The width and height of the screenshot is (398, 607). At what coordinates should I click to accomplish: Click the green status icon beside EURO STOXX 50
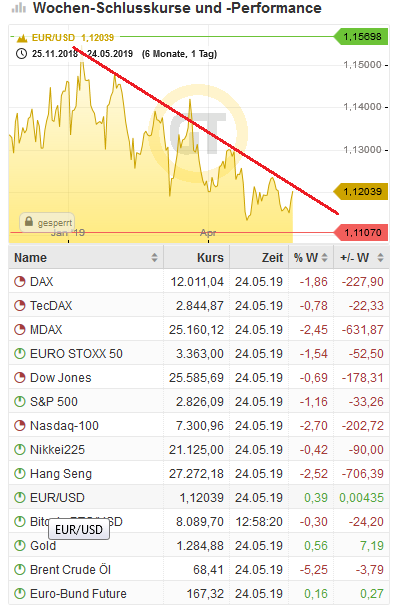[20, 353]
